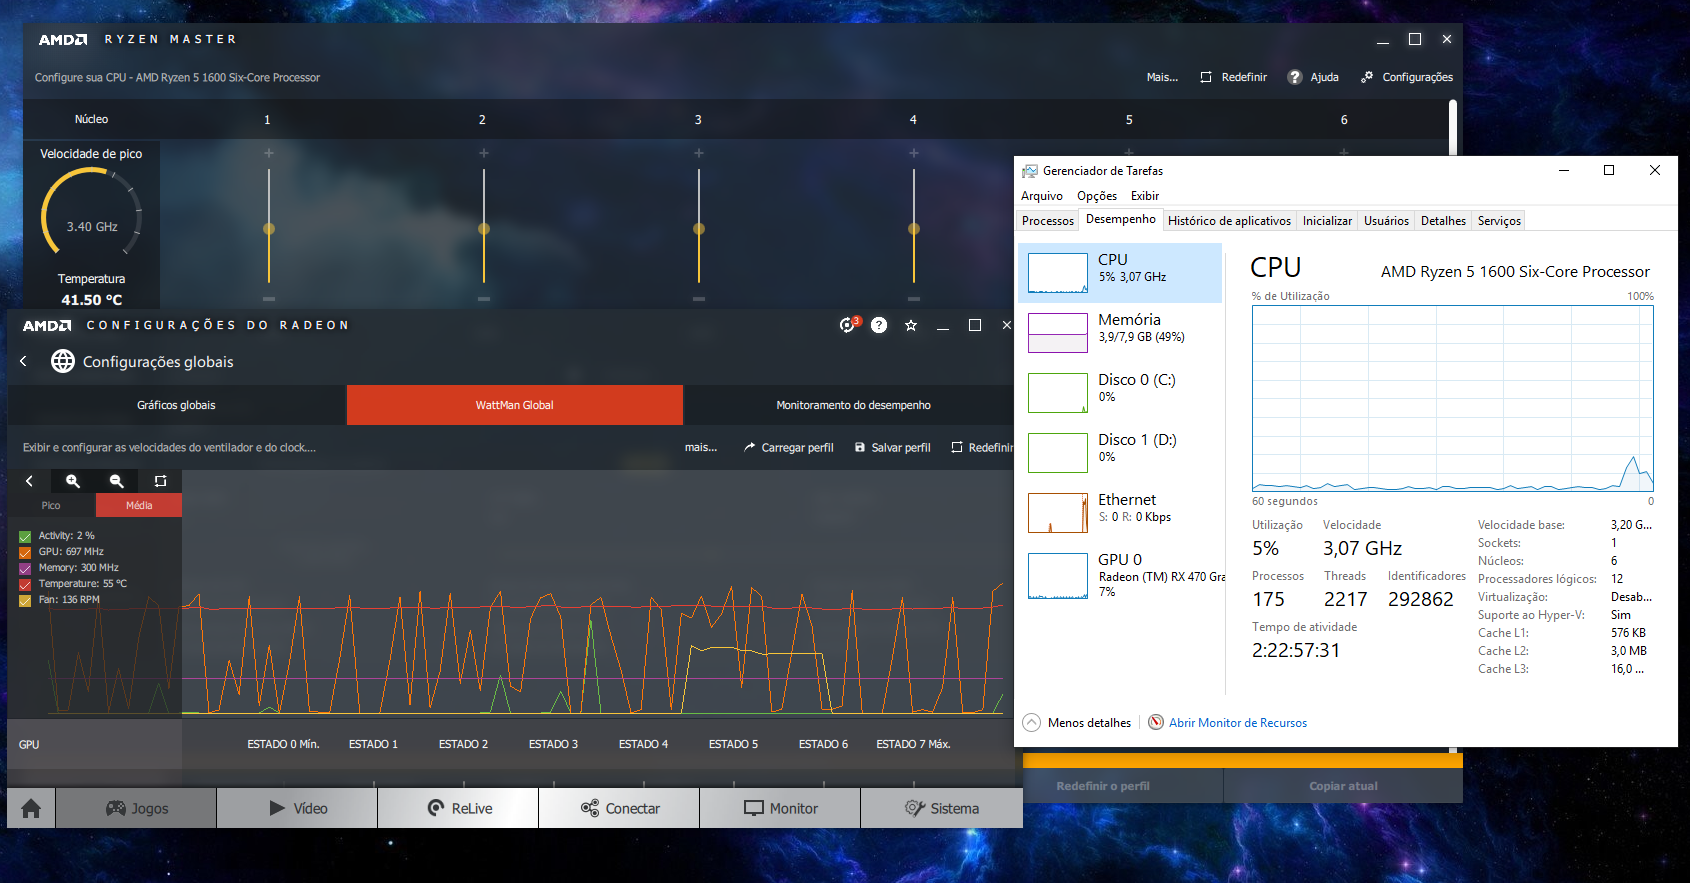Image resolution: width=1690 pixels, height=883 pixels.
Task: Click the Ryzen Master vertical scrollbar
Action: pyautogui.click(x=1452, y=128)
